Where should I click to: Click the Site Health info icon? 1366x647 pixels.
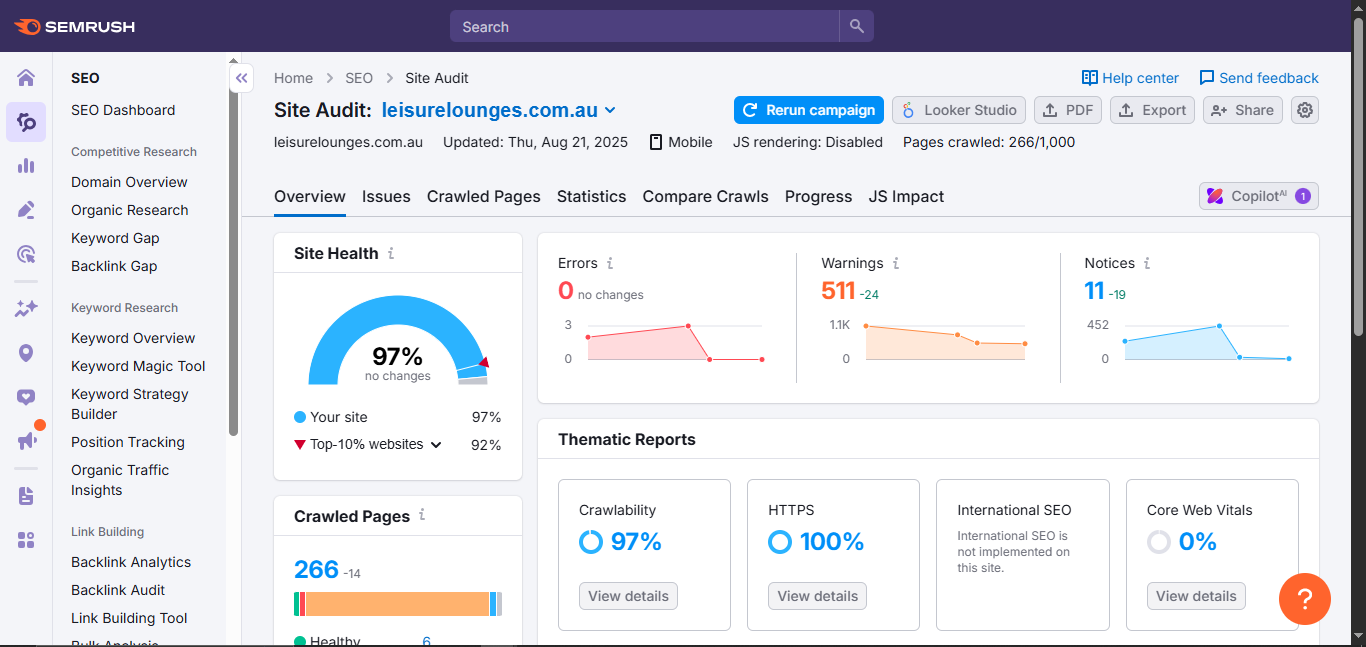pyautogui.click(x=391, y=253)
